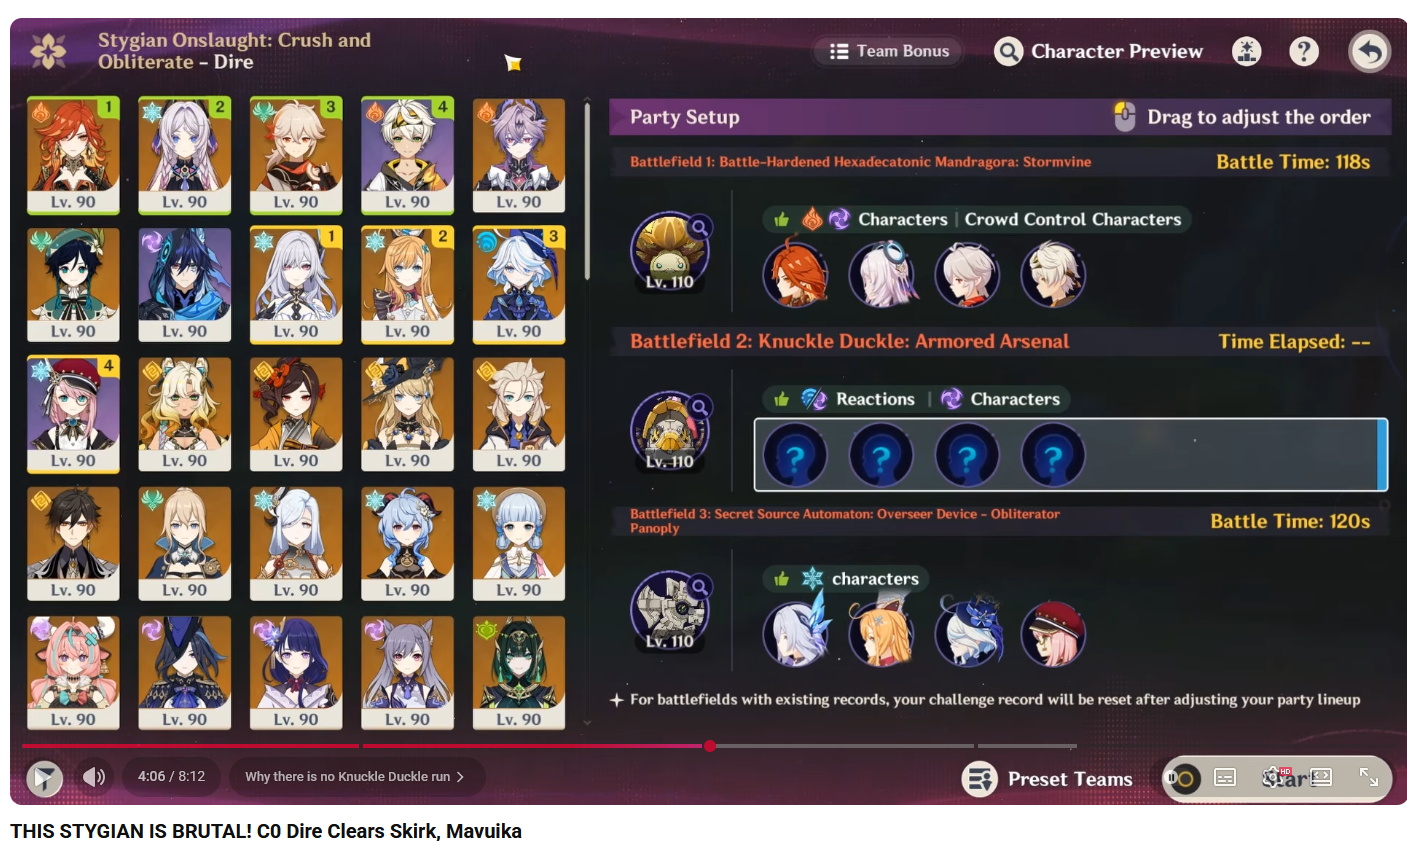Click the question mark help icon

point(1303,51)
